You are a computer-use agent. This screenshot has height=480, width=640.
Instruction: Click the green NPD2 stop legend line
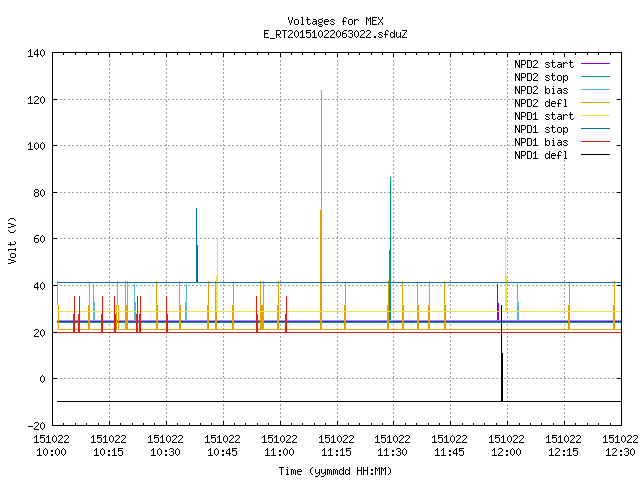click(596, 77)
